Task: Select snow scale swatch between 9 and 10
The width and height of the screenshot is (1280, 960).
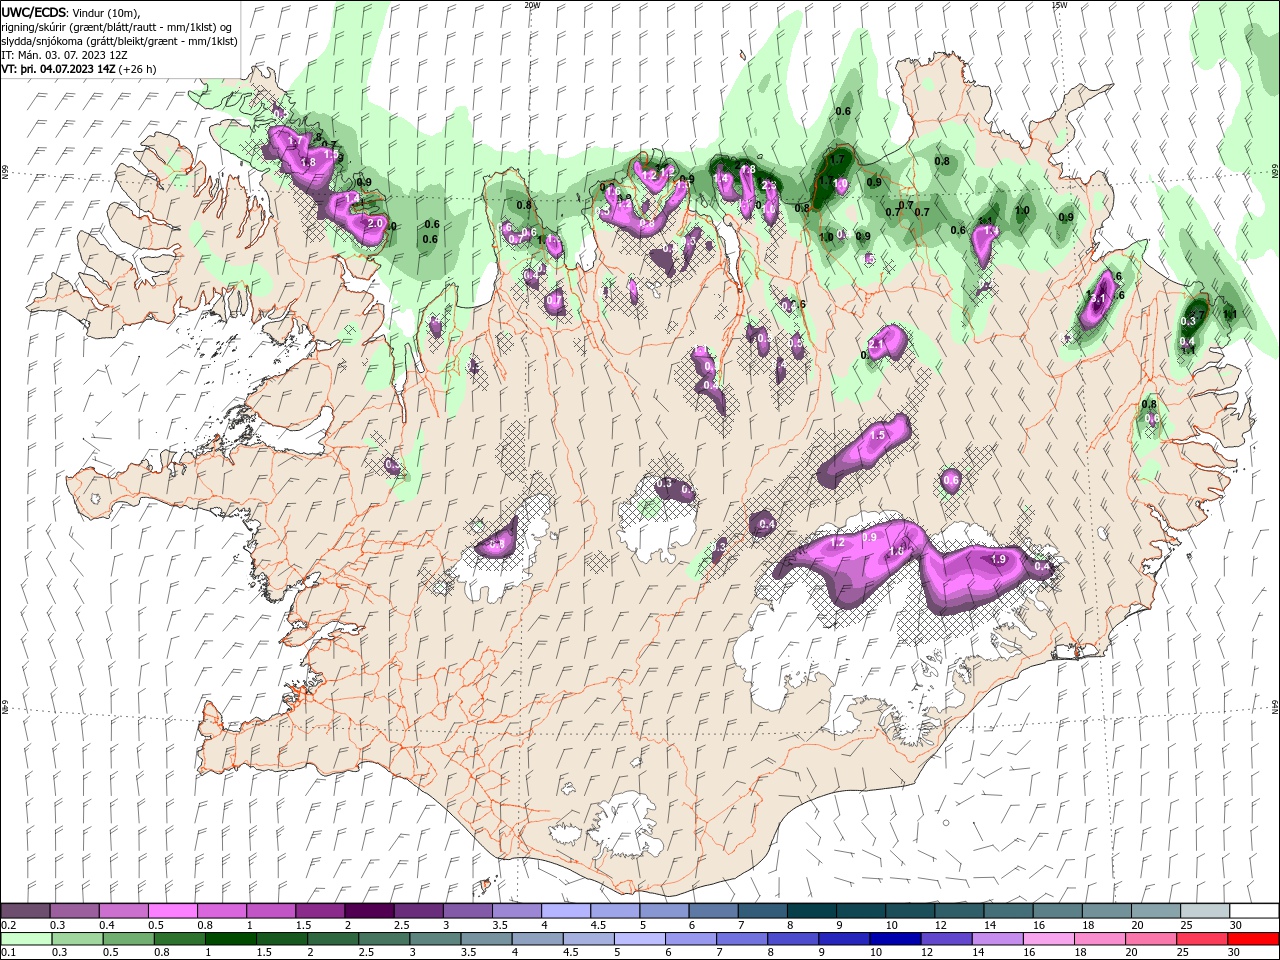Action: (861, 911)
